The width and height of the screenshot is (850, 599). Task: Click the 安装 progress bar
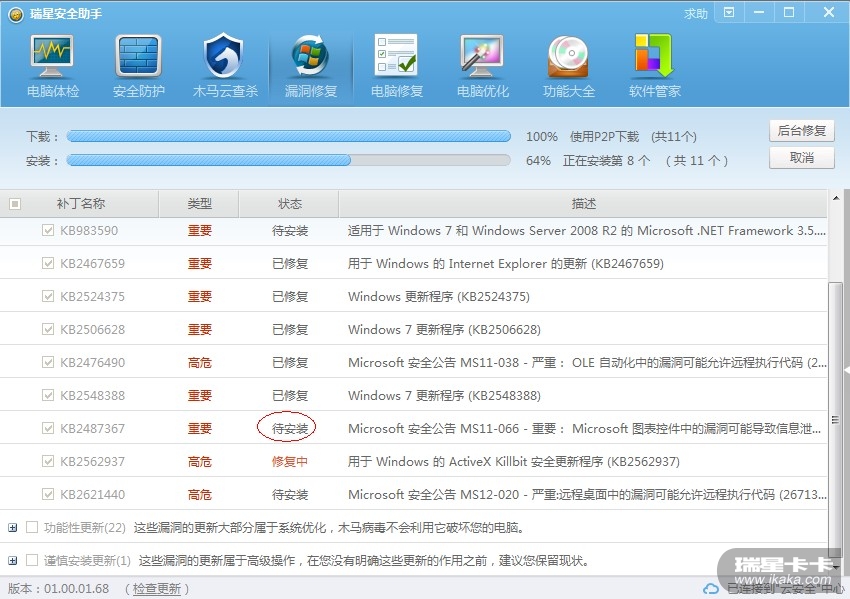[x=288, y=160]
